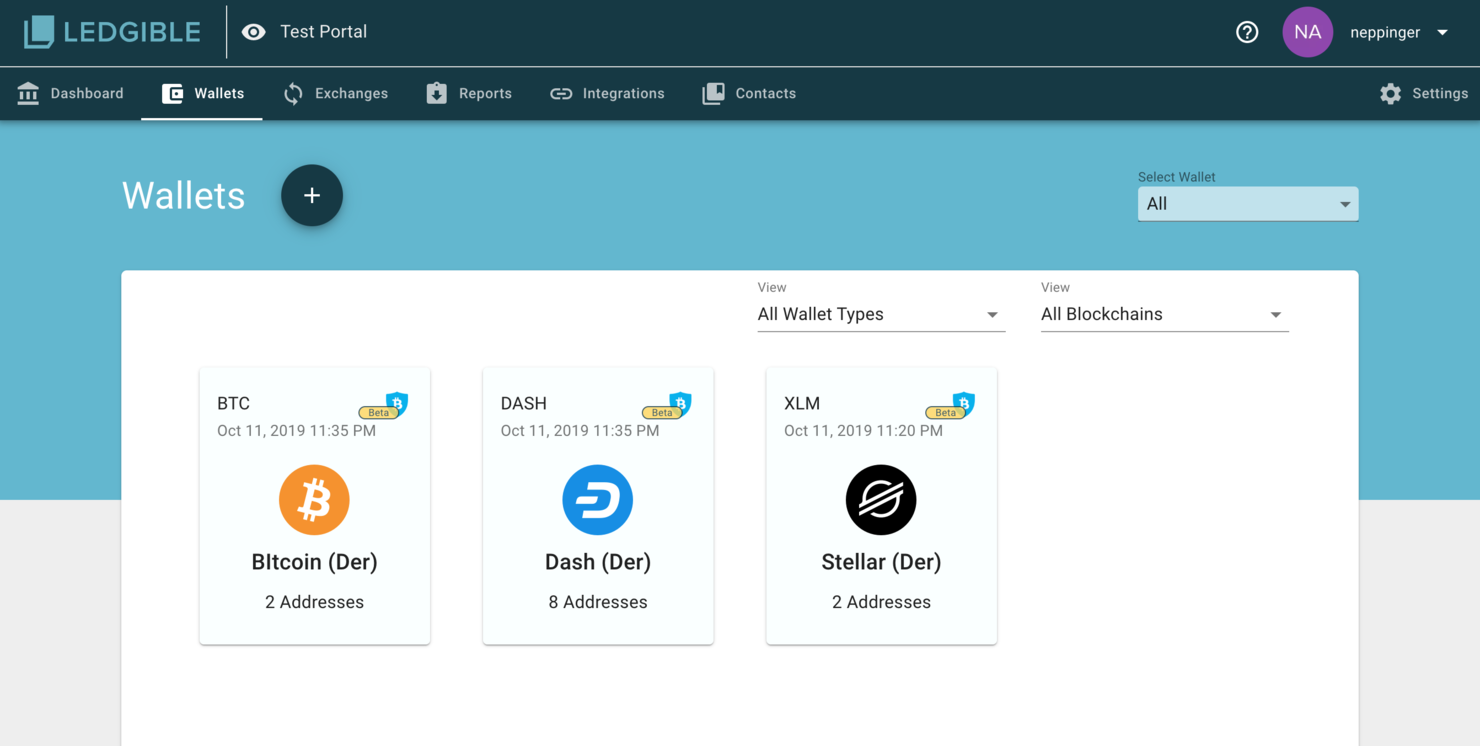Click the Integrations link icon
The width and height of the screenshot is (1480, 746).
[559, 93]
